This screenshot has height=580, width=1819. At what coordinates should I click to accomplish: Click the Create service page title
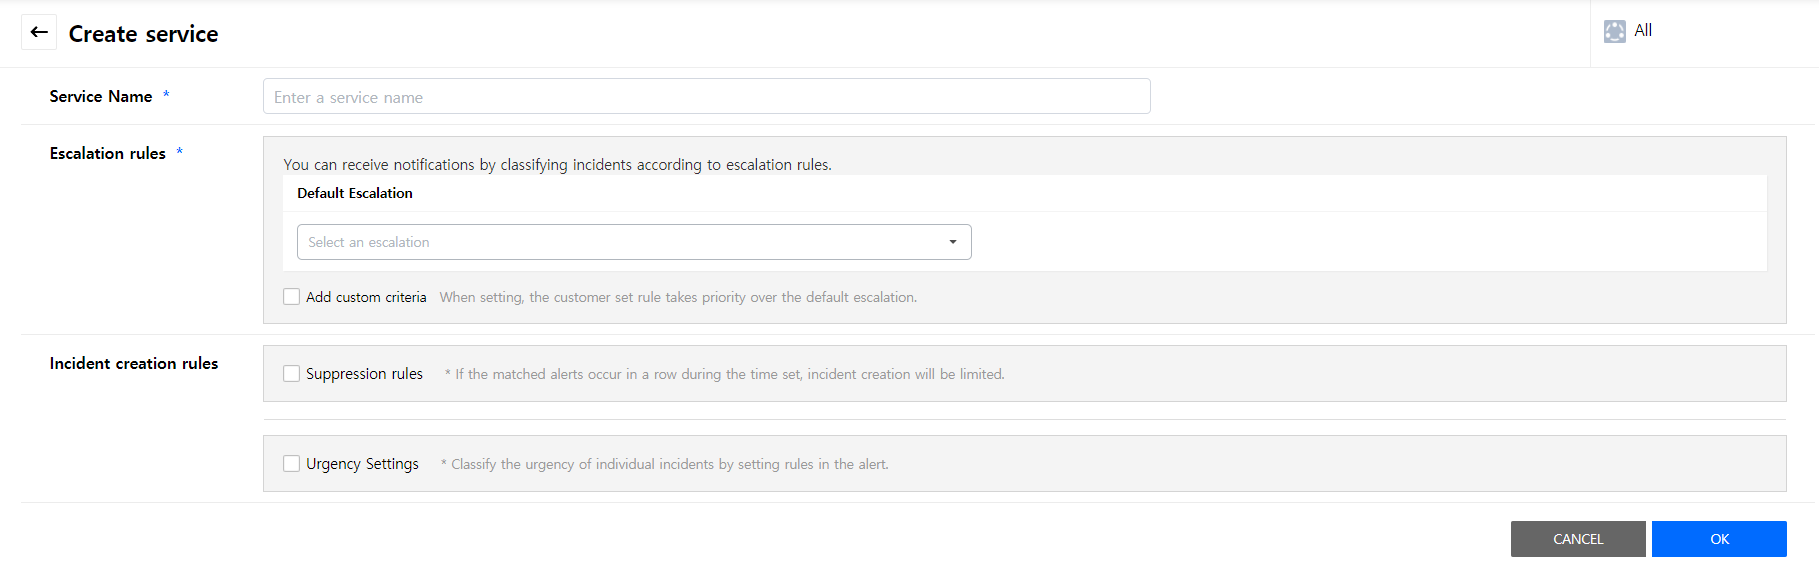(x=143, y=34)
